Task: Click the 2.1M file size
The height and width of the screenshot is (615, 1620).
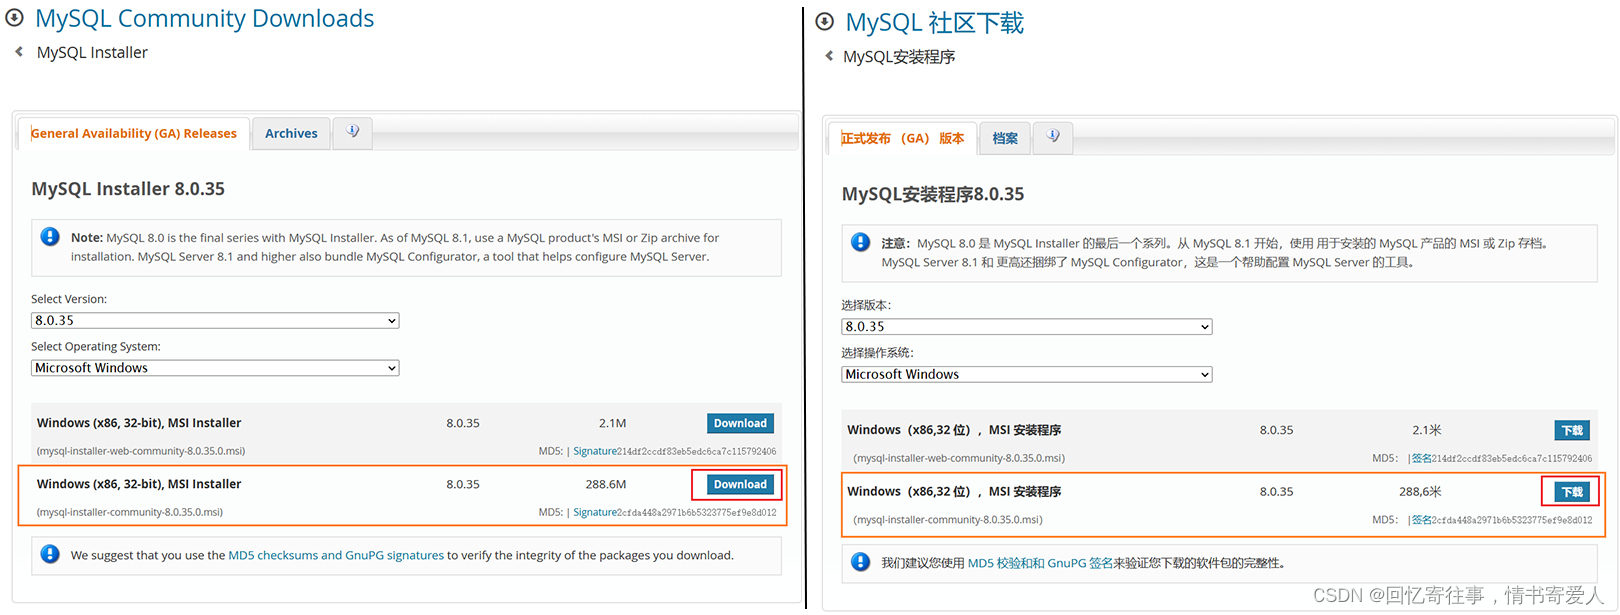Action: [x=613, y=423]
